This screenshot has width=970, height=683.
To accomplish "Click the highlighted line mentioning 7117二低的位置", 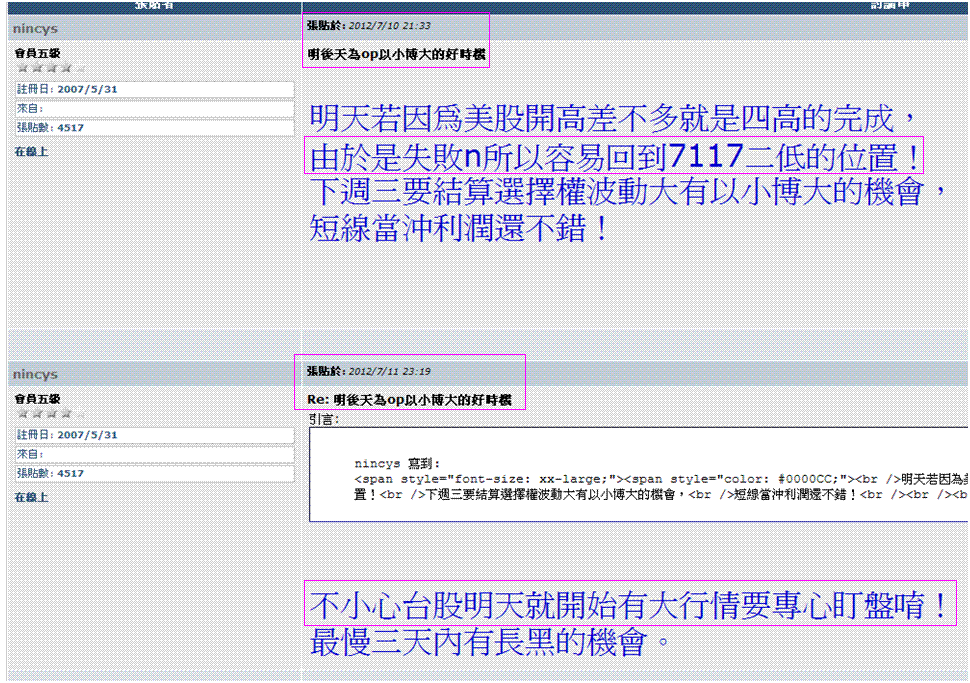I will point(614,156).
